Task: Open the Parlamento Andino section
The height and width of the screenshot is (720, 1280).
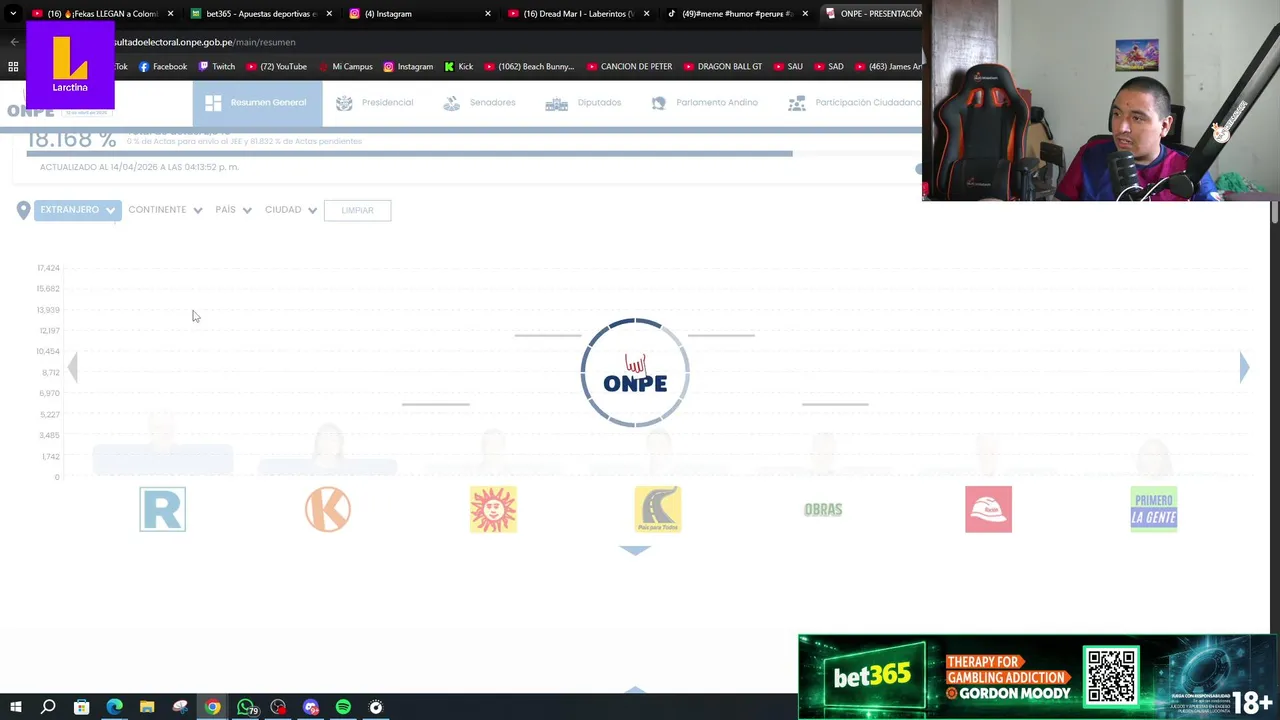Action: pyautogui.click(x=704, y=103)
